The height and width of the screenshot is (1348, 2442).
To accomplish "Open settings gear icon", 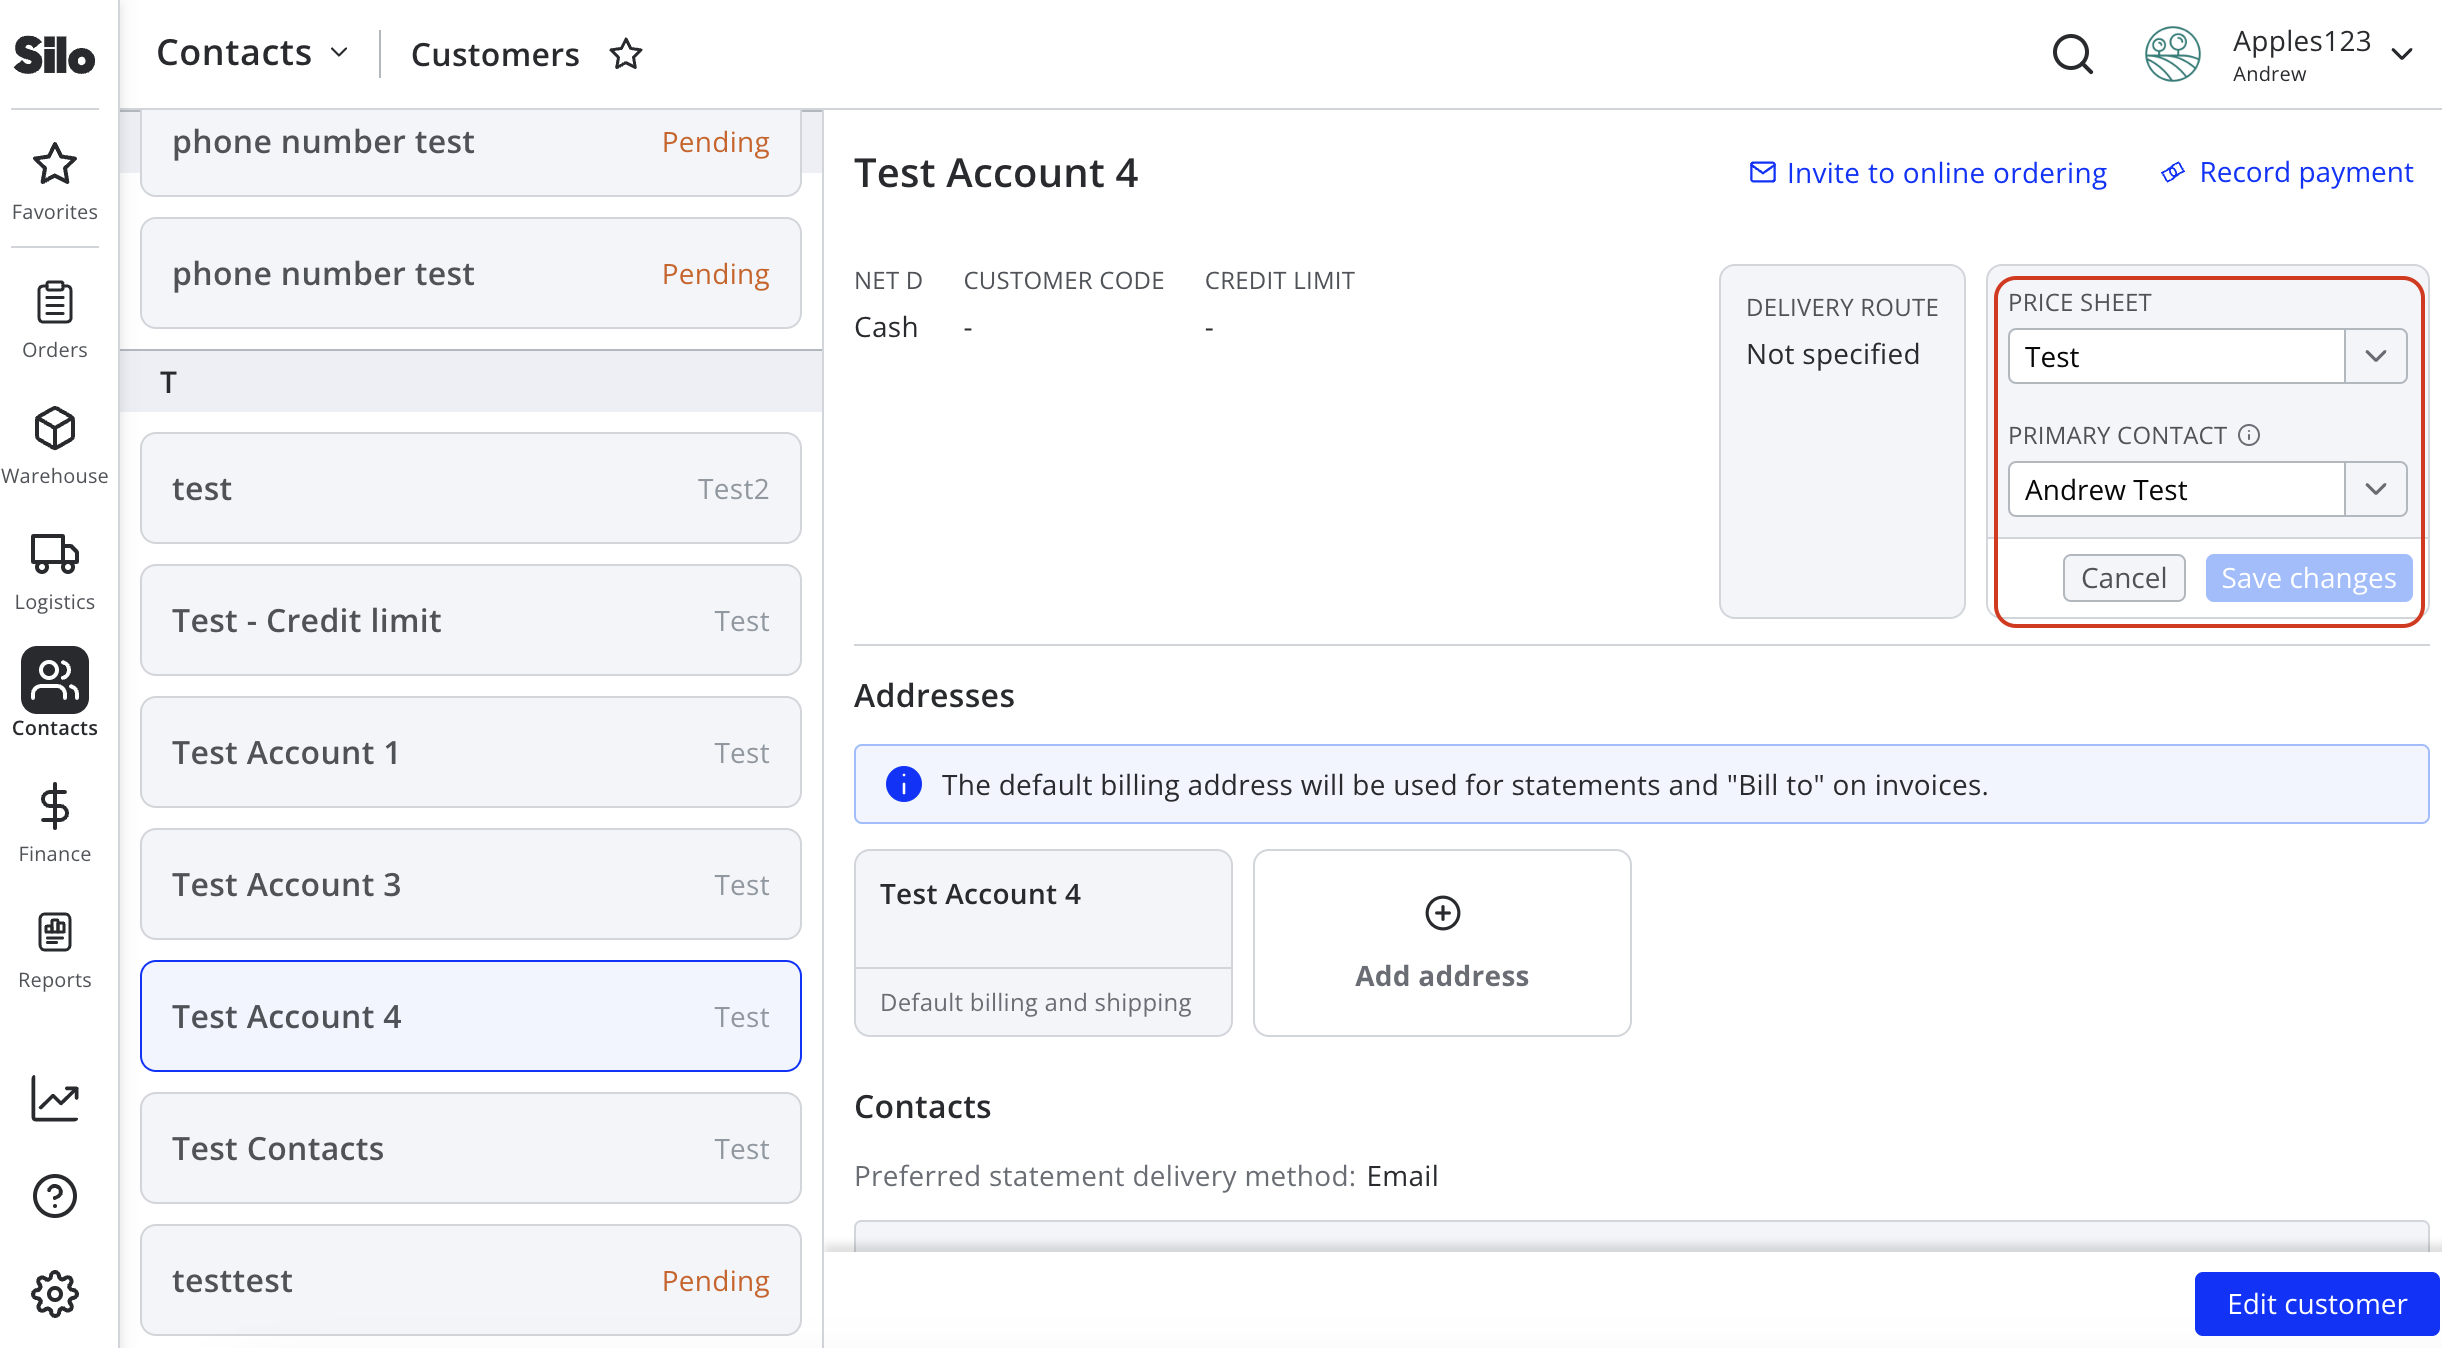I will point(54,1294).
